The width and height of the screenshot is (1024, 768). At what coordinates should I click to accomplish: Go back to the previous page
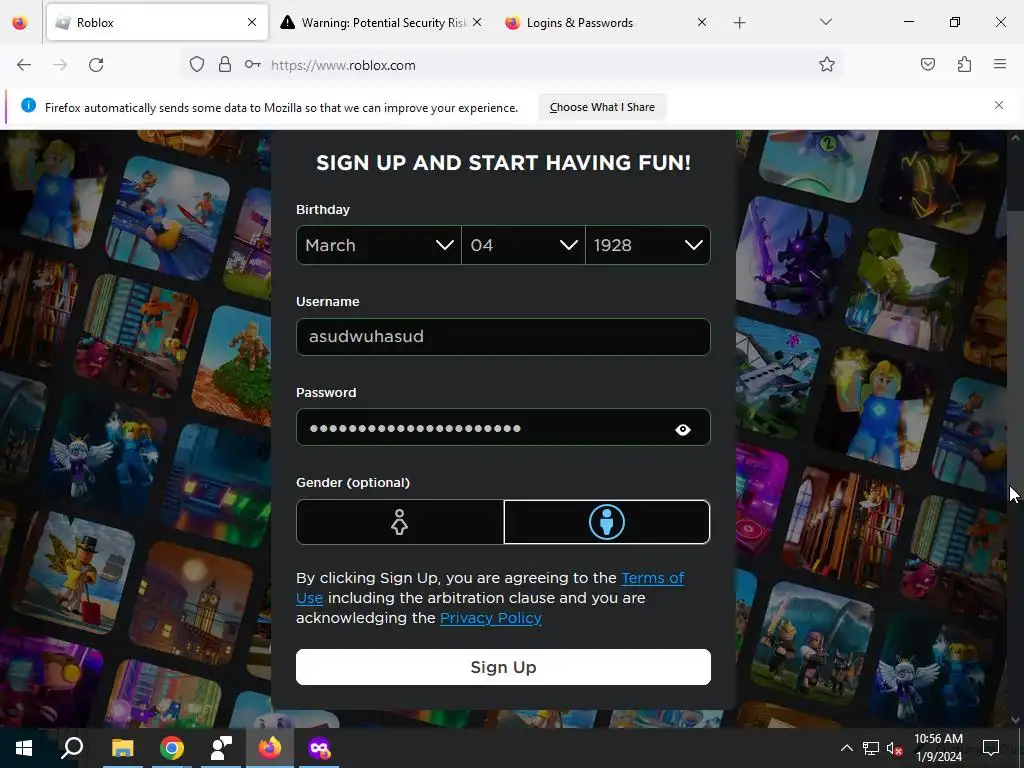coord(24,65)
